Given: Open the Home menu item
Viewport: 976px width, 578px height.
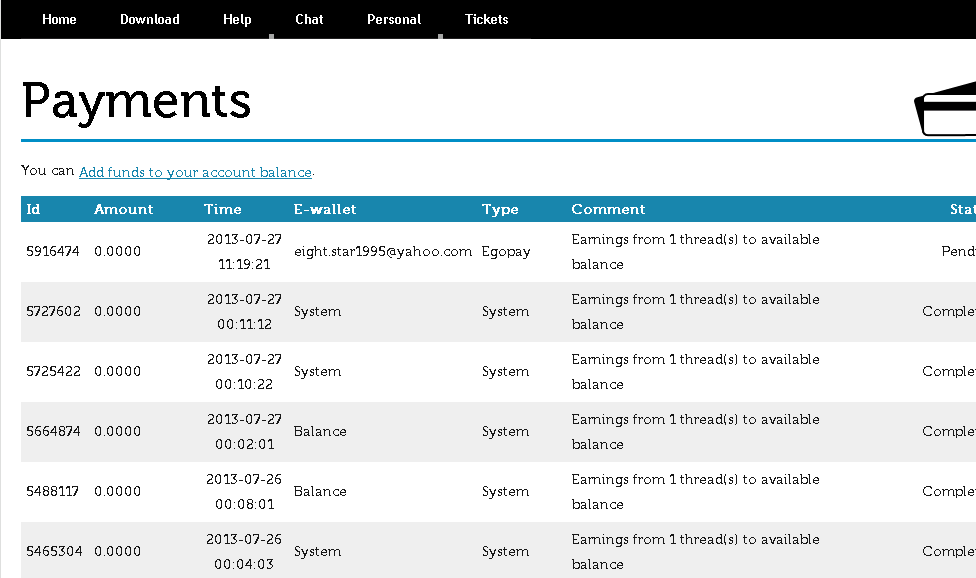Looking at the screenshot, I should pos(59,19).
